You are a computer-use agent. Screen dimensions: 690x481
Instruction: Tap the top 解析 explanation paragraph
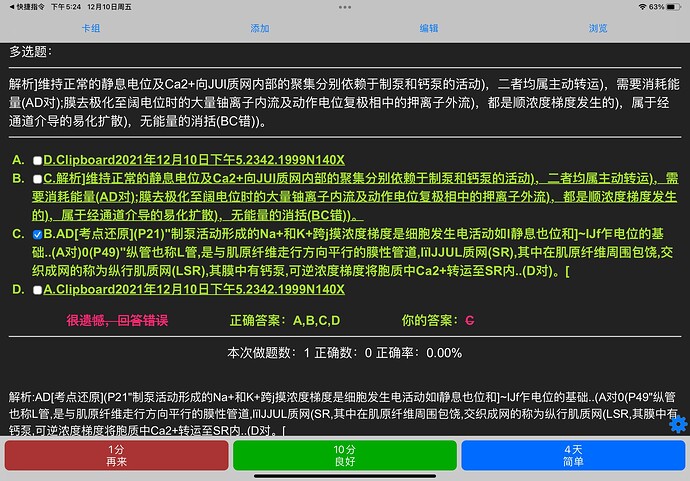345,103
